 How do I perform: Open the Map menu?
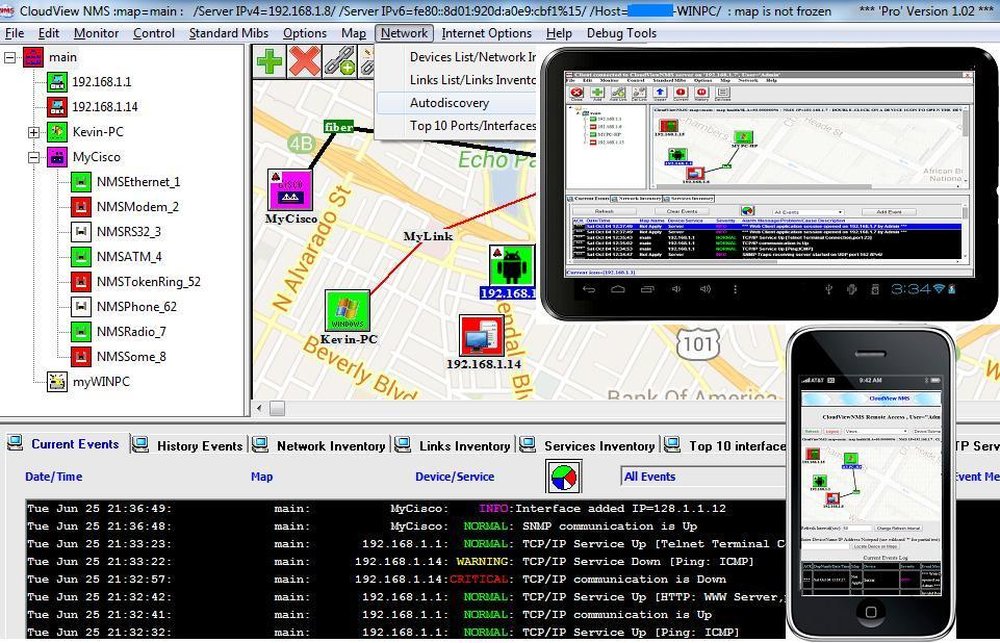point(353,33)
